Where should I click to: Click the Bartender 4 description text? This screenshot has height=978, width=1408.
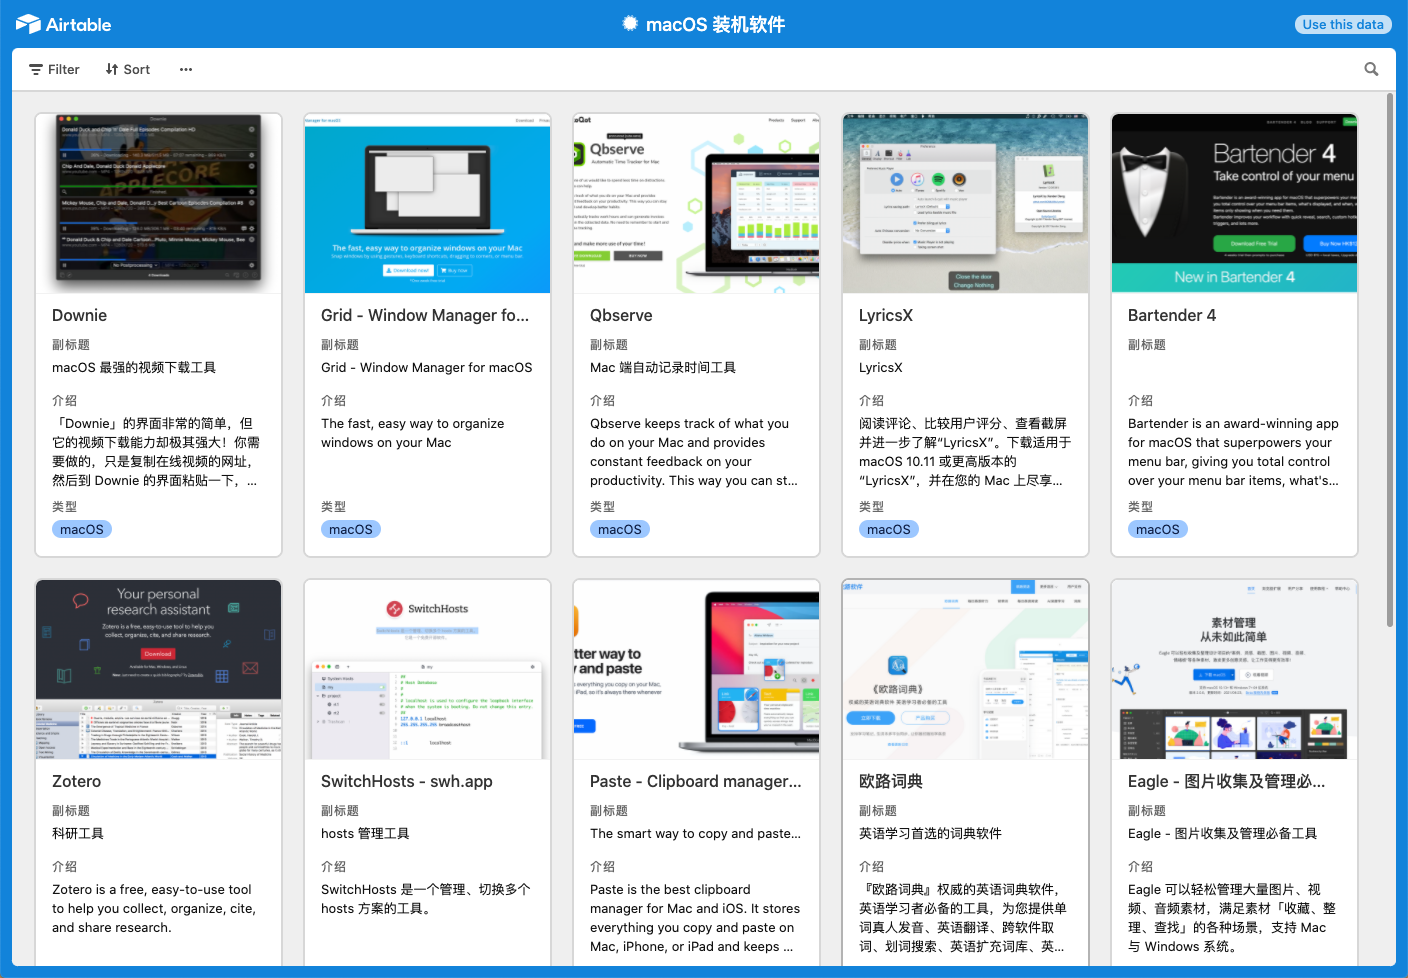point(1233,452)
